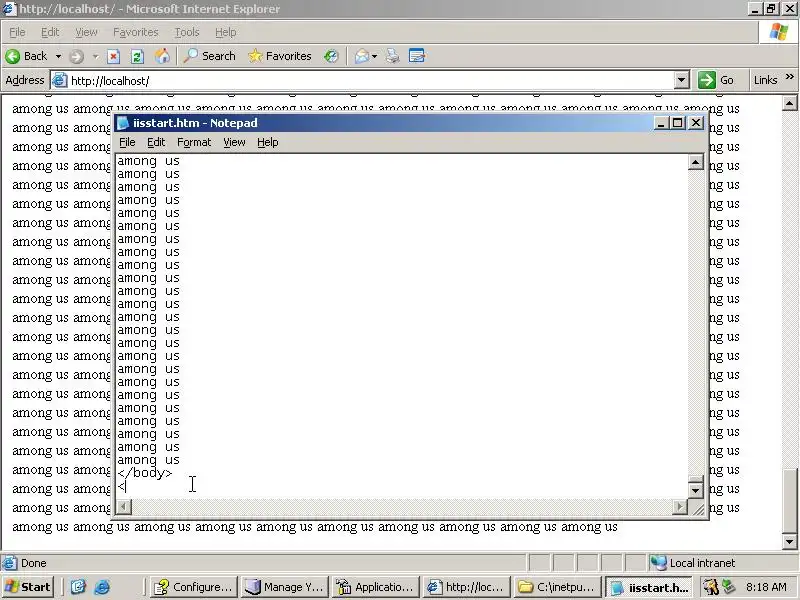Click the page icon in the address bar
Screen dimensions: 800x600
coord(60,80)
